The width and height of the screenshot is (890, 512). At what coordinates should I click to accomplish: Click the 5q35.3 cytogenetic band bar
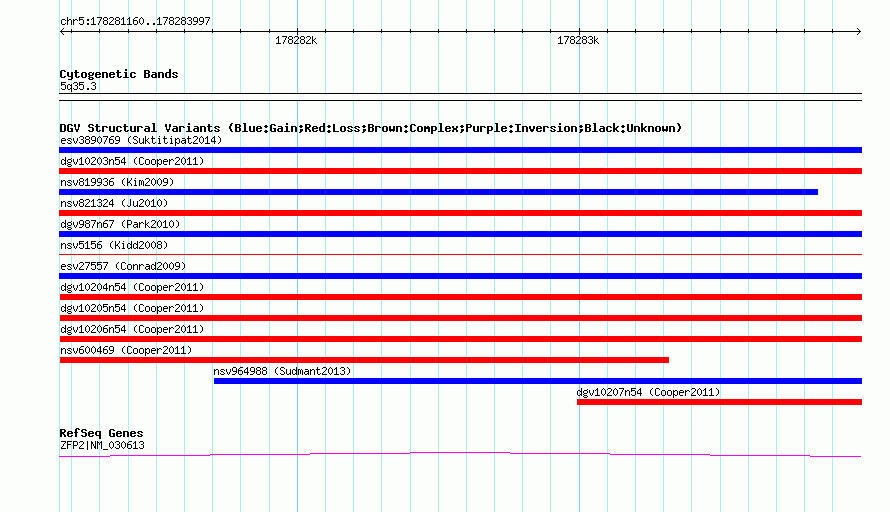pos(460,97)
